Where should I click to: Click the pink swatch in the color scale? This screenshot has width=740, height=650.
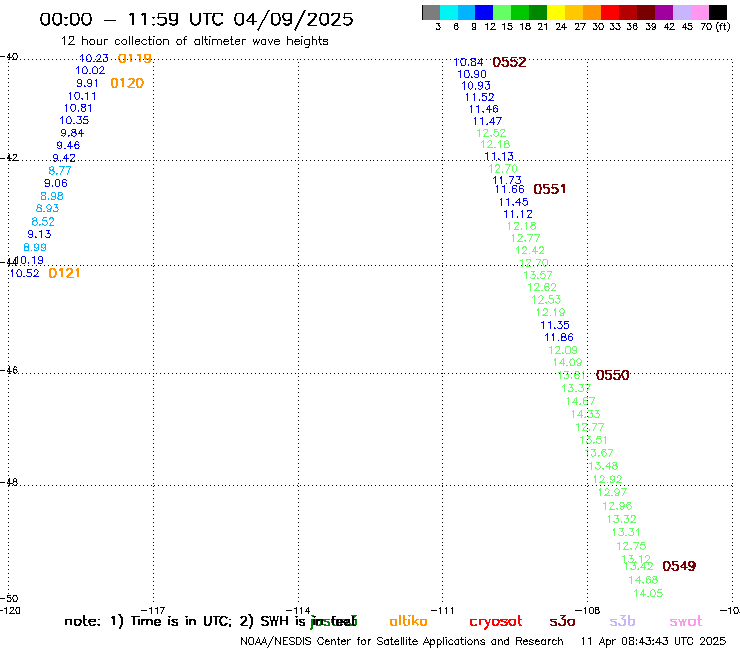click(x=699, y=12)
